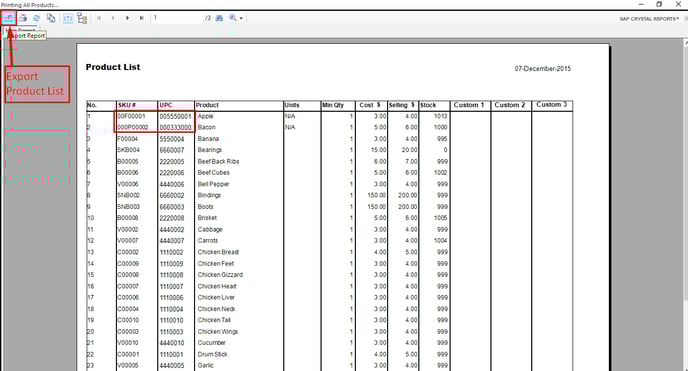Refresh the report with the refresh icon
The width and height of the screenshot is (688, 371).
(x=37, y=18)
